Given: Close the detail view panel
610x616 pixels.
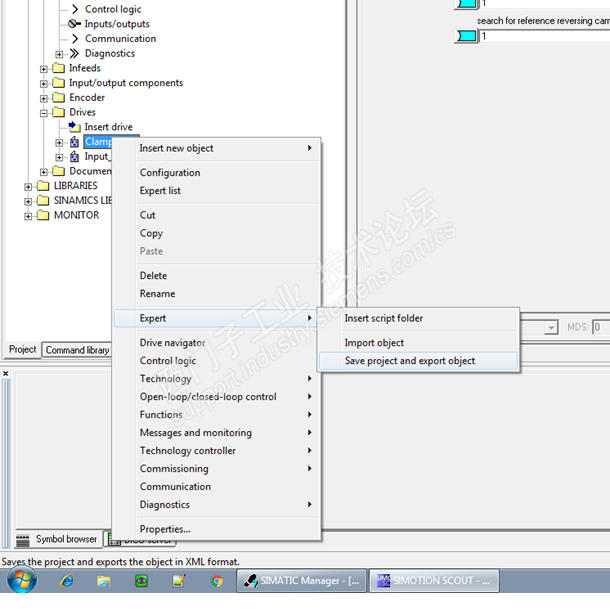Looking at the screenshot, I should [5, 373].
